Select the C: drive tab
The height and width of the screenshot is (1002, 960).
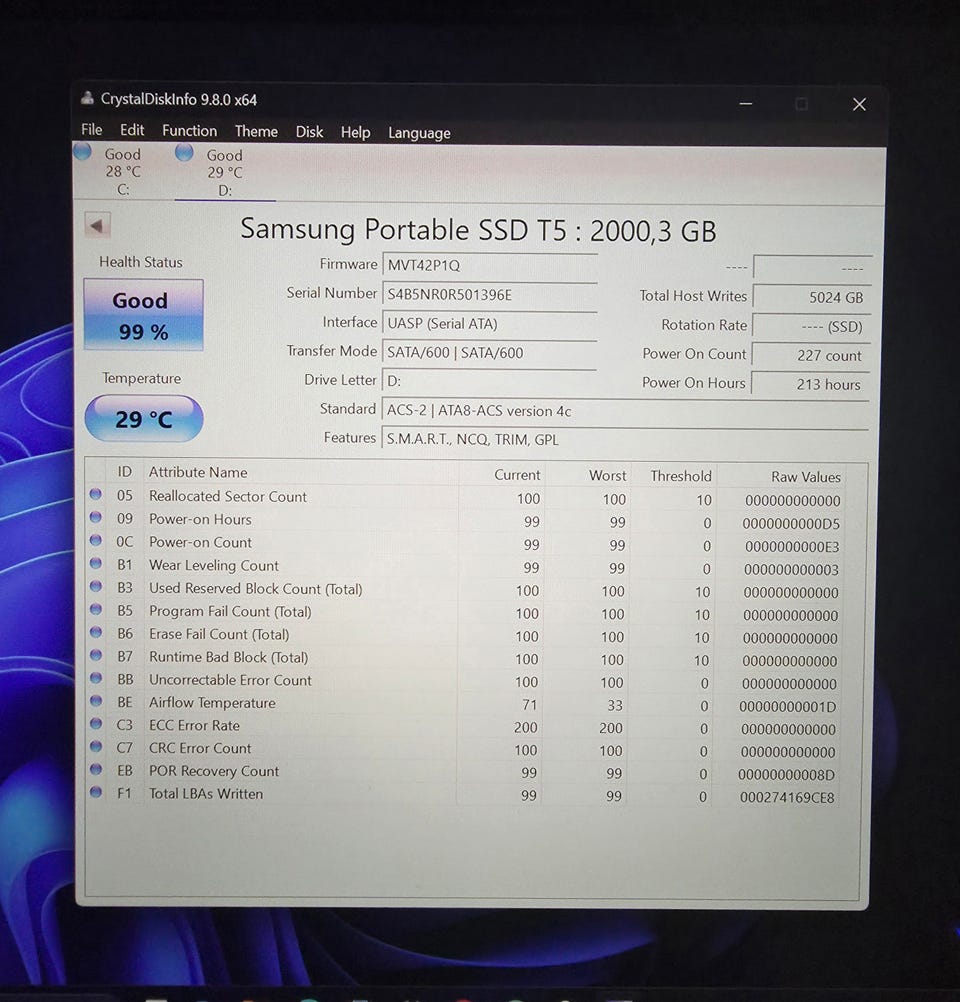click(x=123, y=172)
